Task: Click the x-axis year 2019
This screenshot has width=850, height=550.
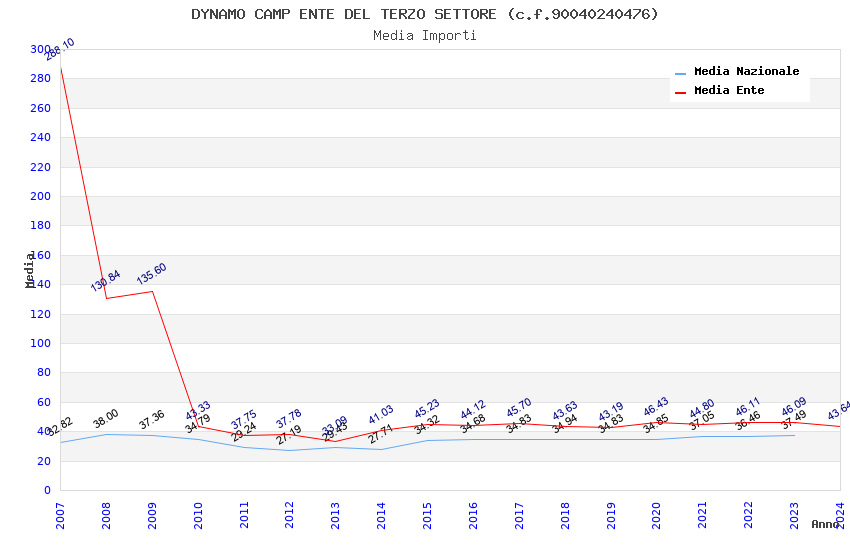Action: coord(611,515)
